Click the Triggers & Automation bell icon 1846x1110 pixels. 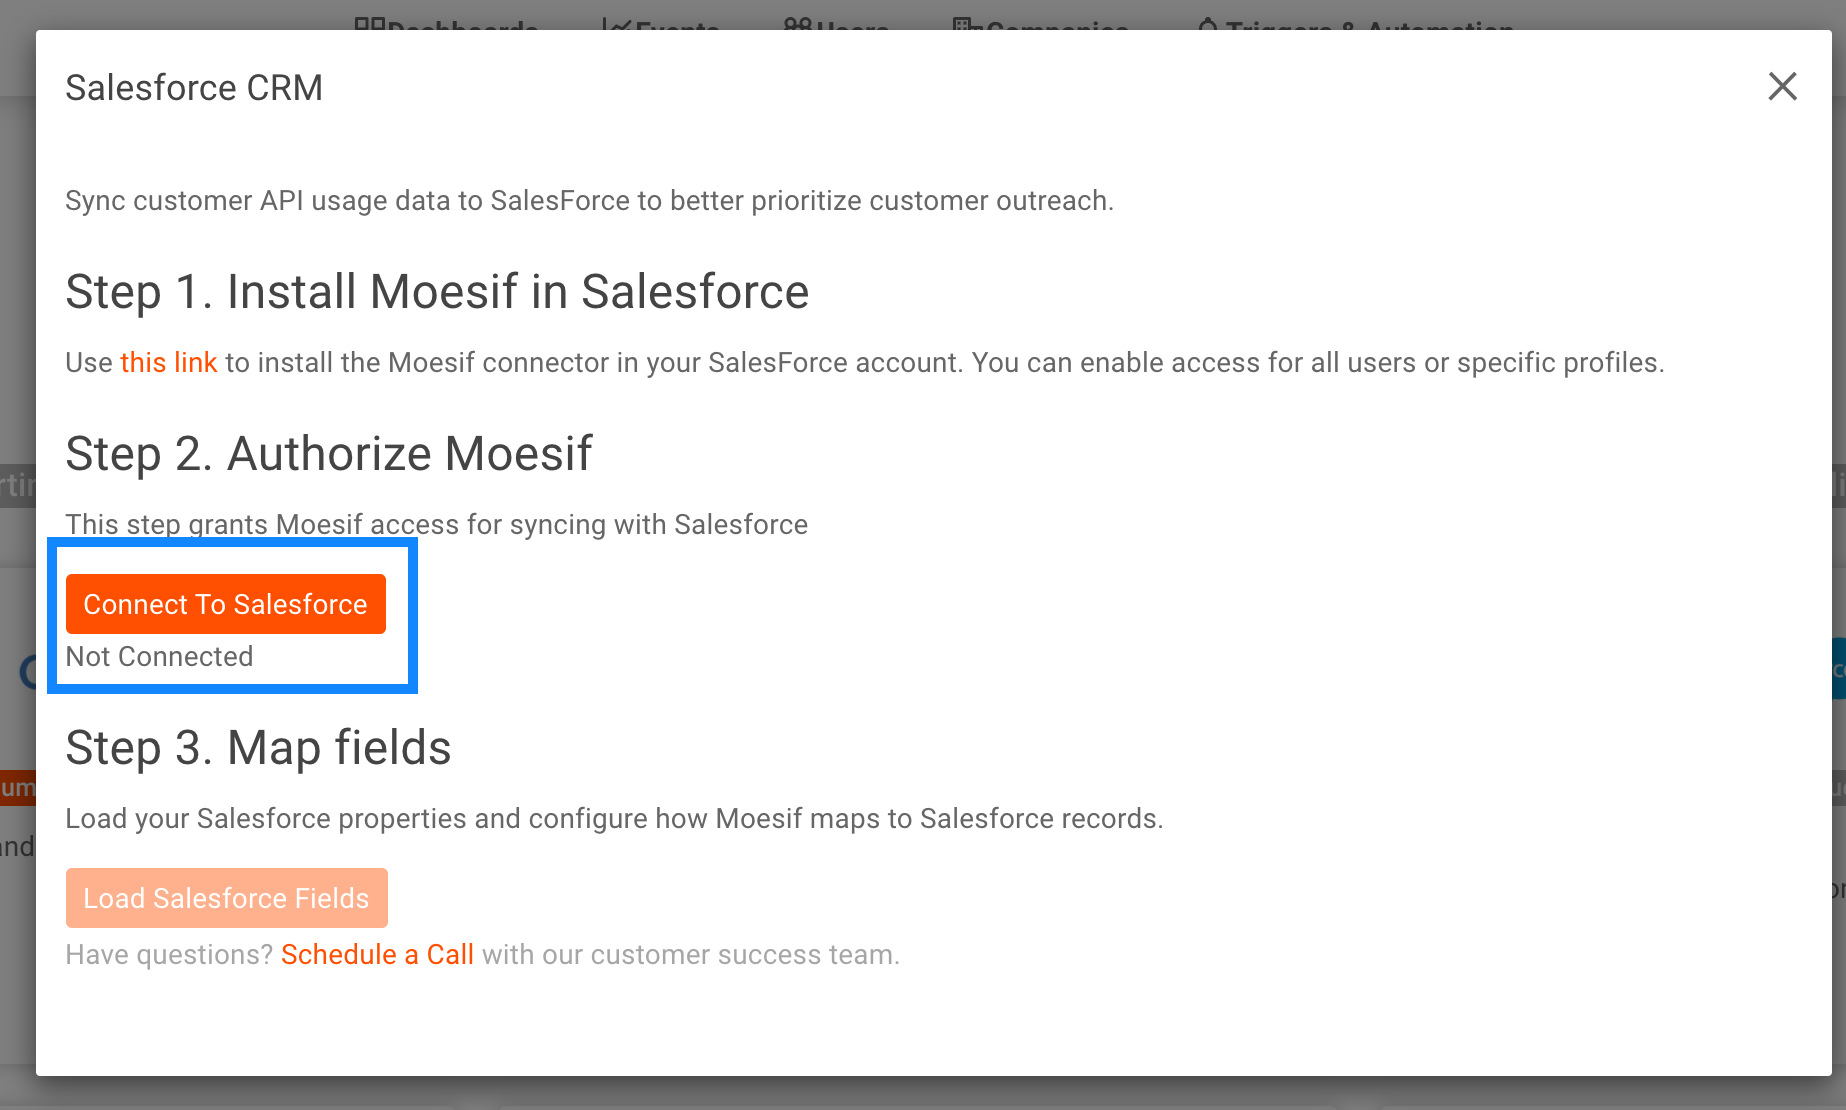[1207, 24]
